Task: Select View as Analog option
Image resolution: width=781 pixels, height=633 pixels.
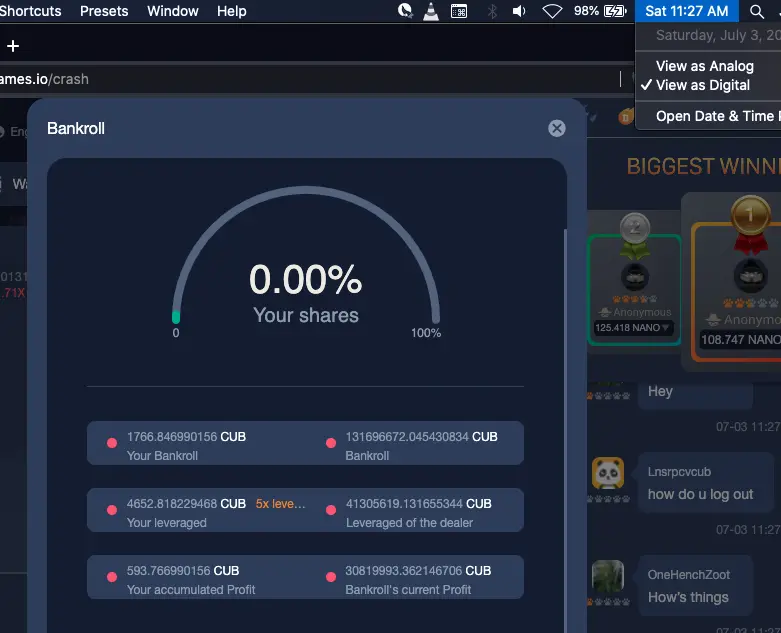Action: coord(704,66)
